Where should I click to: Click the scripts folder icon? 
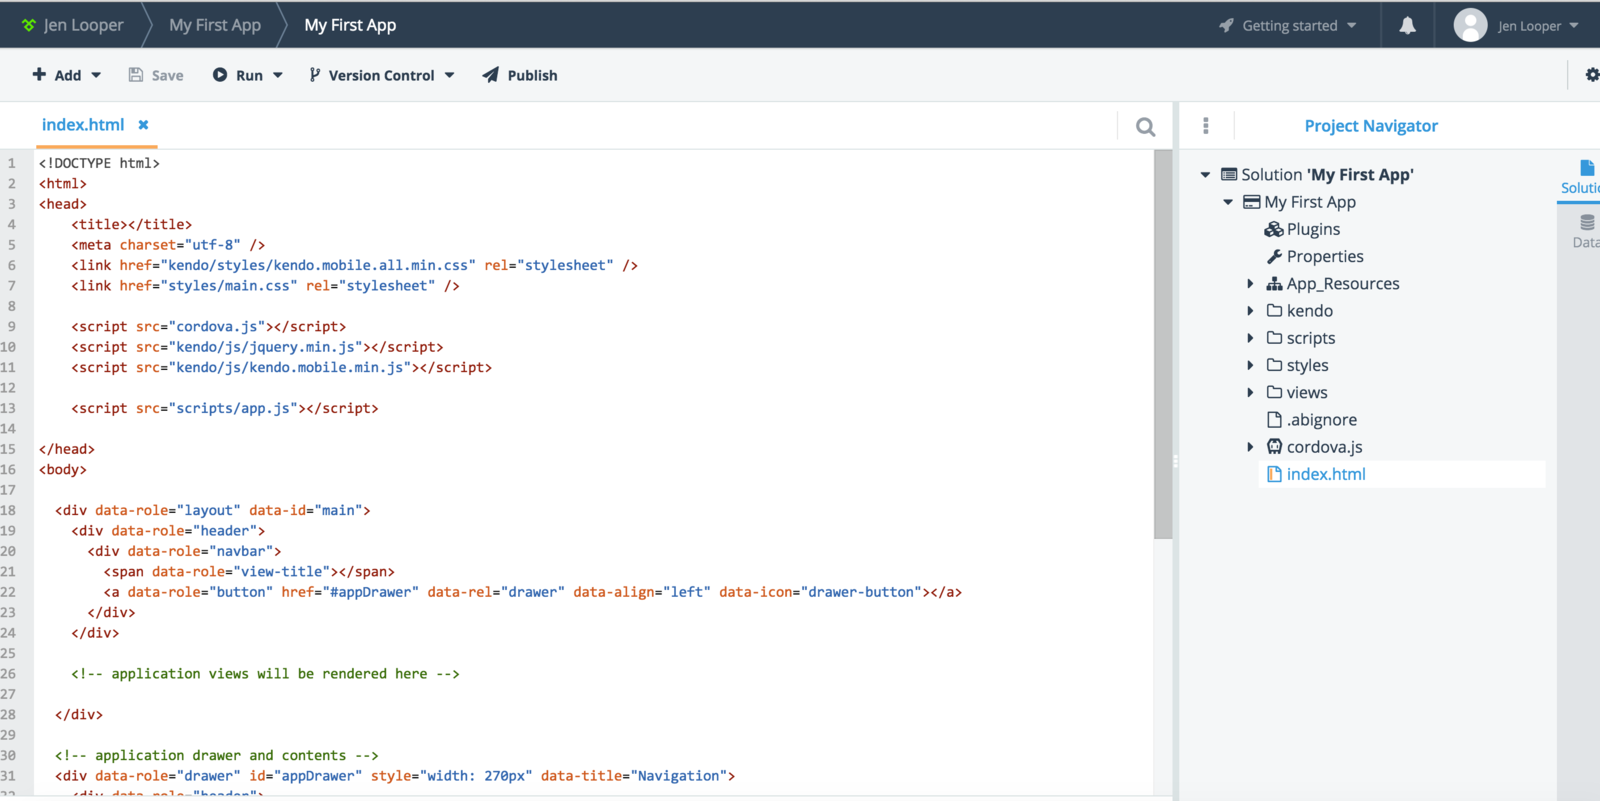click(1274, 338)
